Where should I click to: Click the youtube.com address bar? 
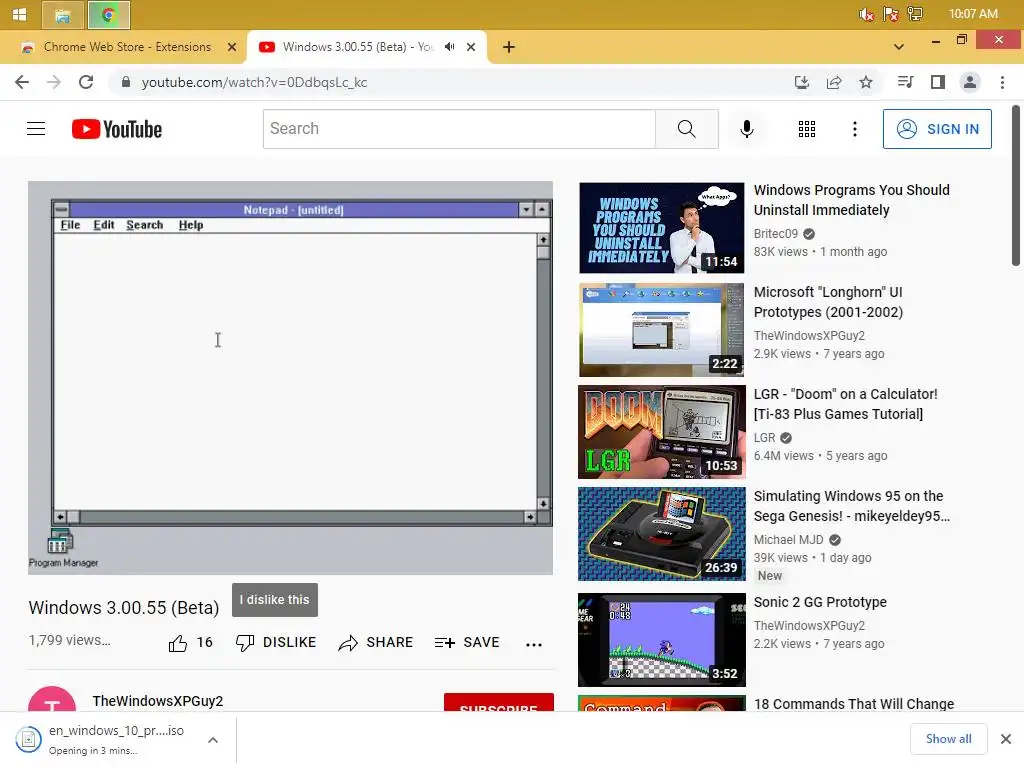(451, 82)
